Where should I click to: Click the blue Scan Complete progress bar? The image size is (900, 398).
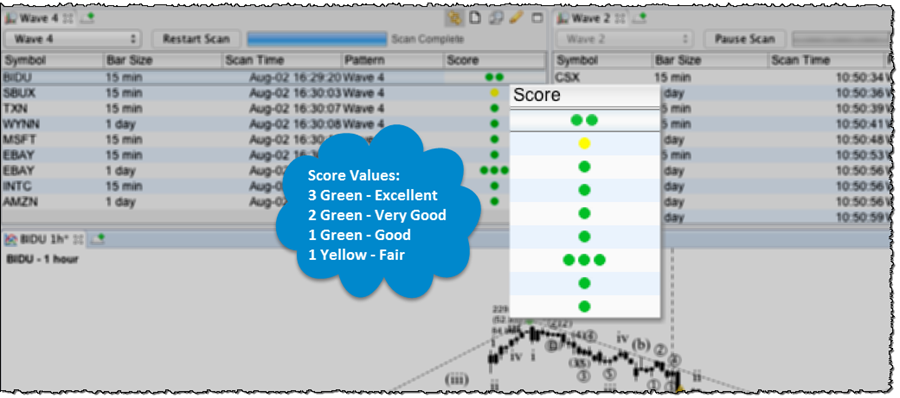click(317, 39)
